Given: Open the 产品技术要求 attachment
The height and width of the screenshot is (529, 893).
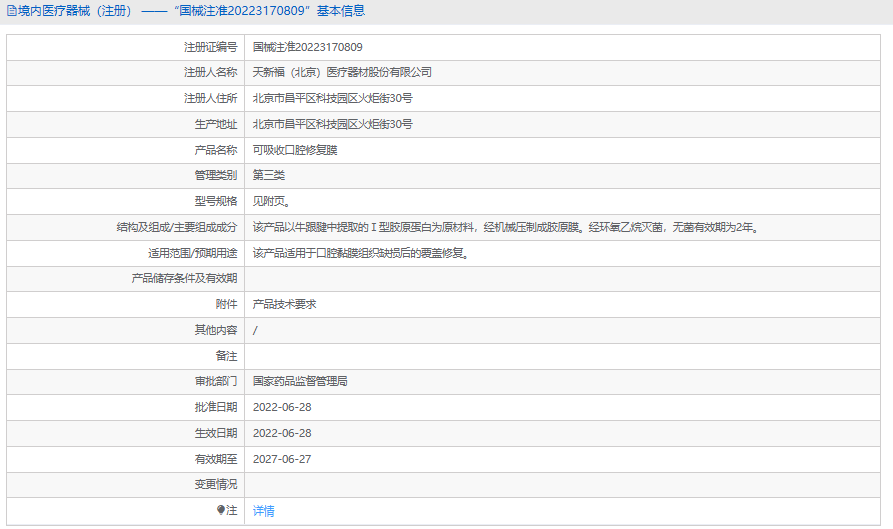Looking at the screenshot, I should (285, 304).
